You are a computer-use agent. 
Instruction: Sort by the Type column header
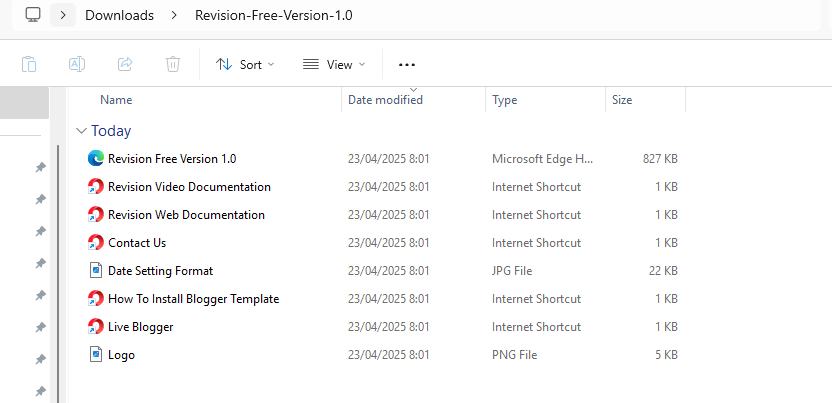coord(505,100)
